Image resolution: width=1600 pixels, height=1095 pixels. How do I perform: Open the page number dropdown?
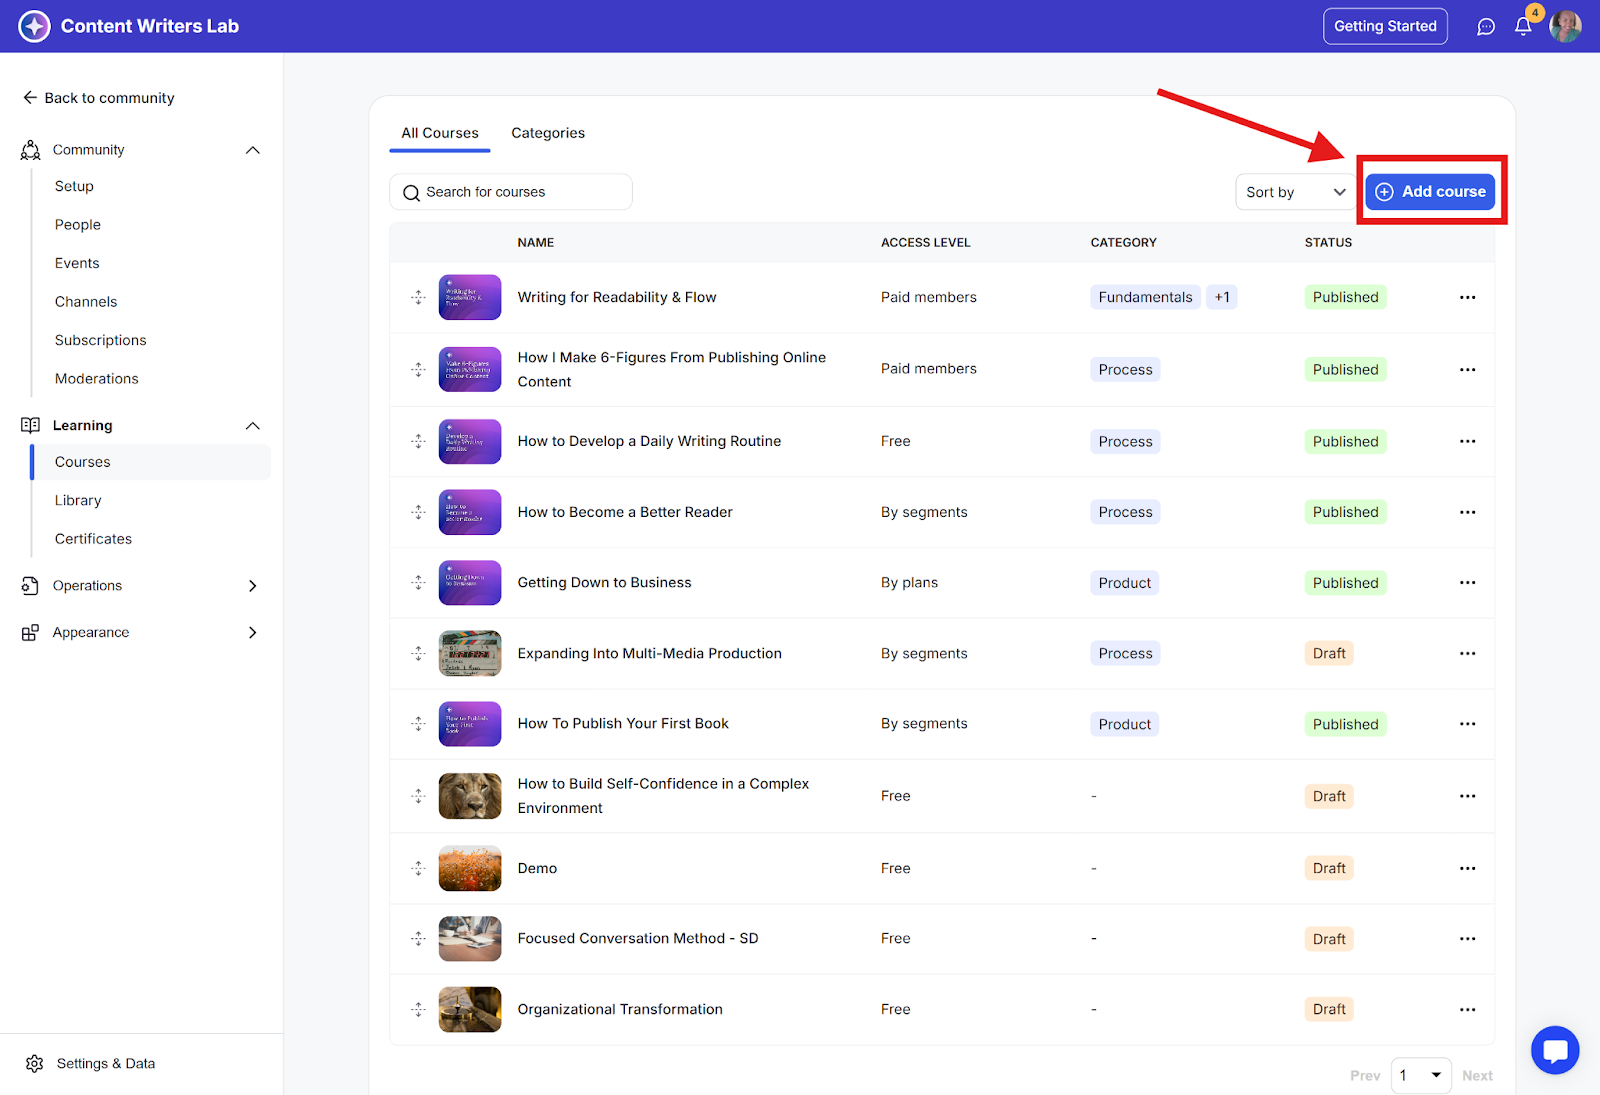pos(1421,1075)
